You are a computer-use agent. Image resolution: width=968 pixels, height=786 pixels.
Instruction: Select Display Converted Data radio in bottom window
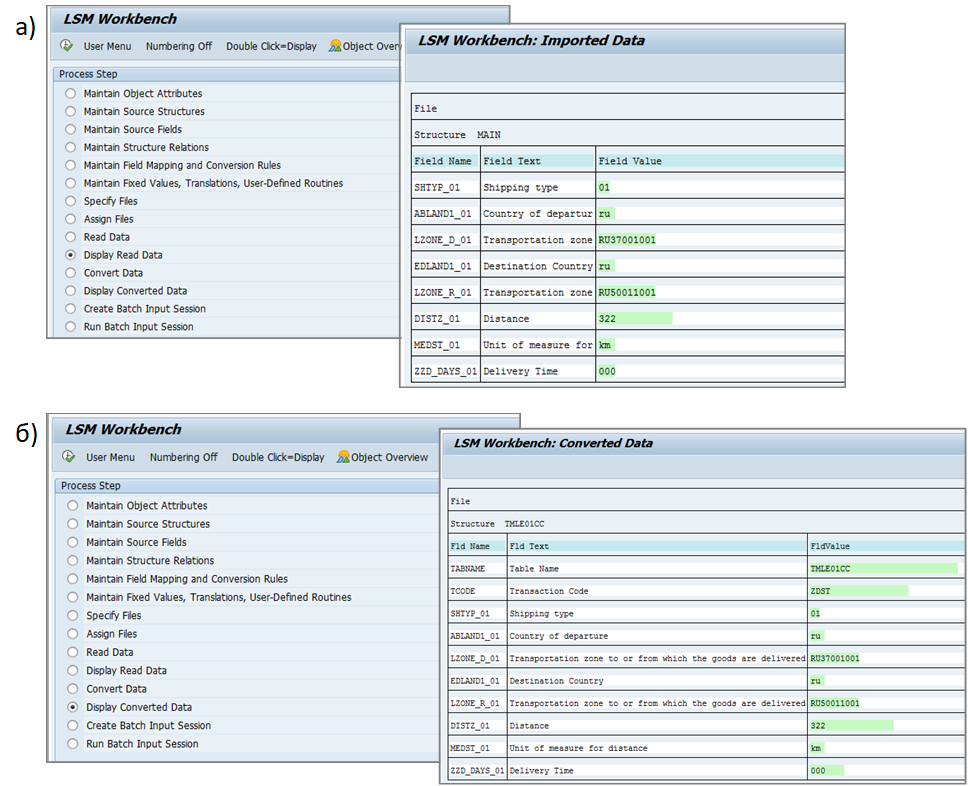pos(73,707)
